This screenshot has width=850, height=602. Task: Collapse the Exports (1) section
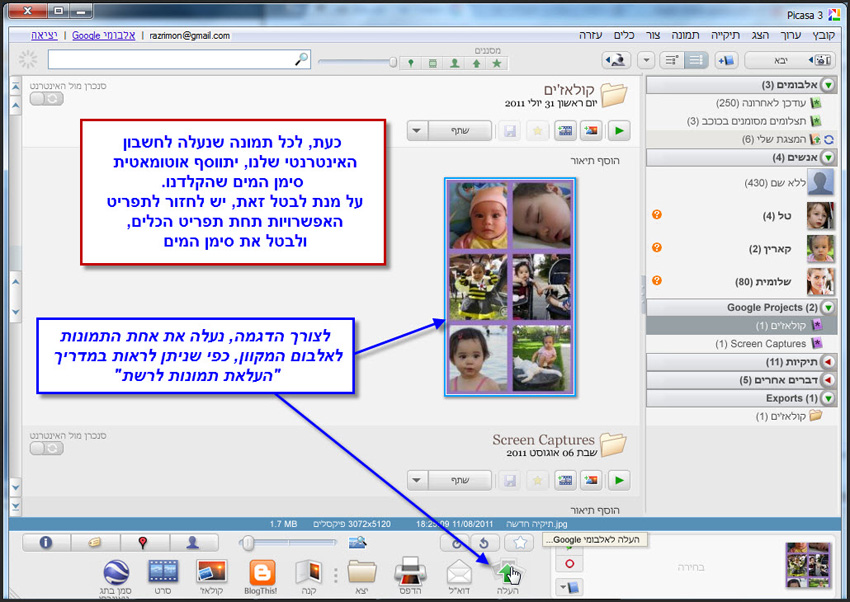pyautogui.click(x=828, y=398)
